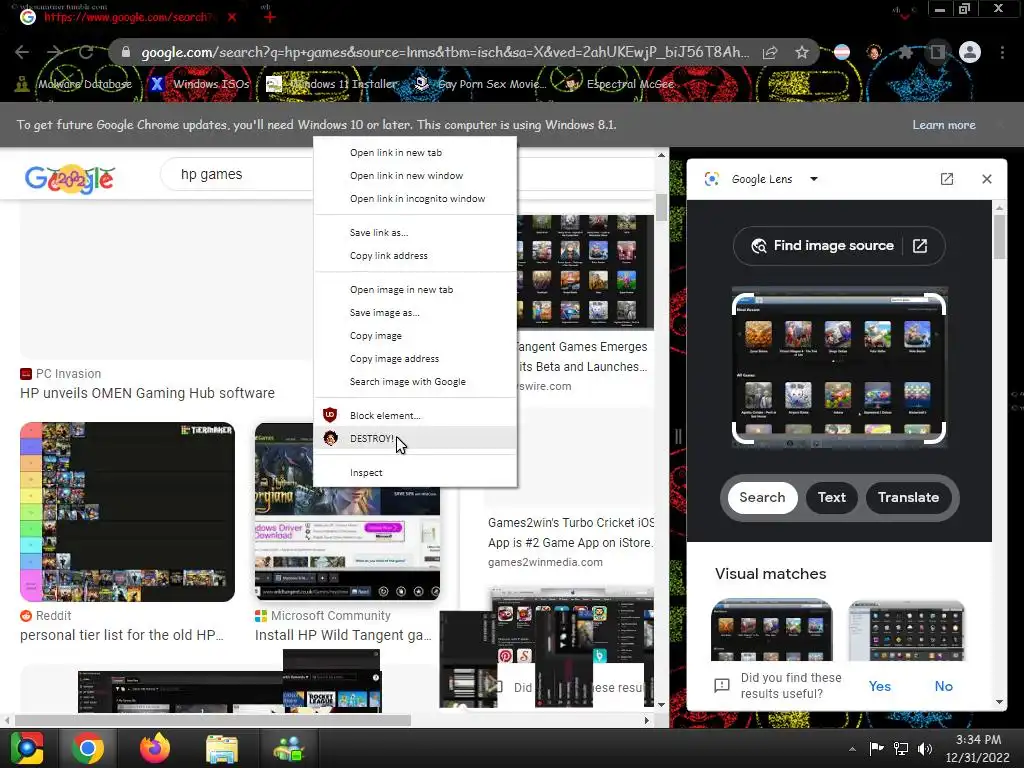Click the Lens panel scrollbar
Screen dimensions: 1024x768
1000,236
